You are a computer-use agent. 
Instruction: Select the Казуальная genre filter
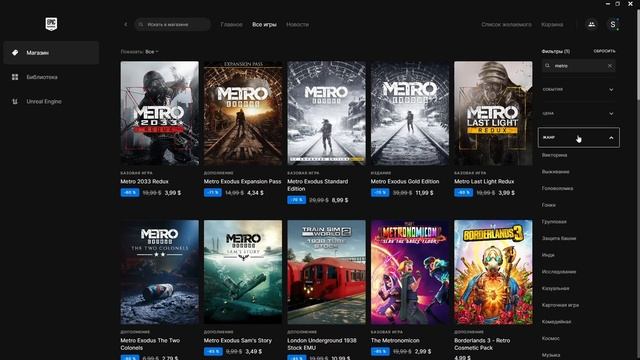(555, 289)
